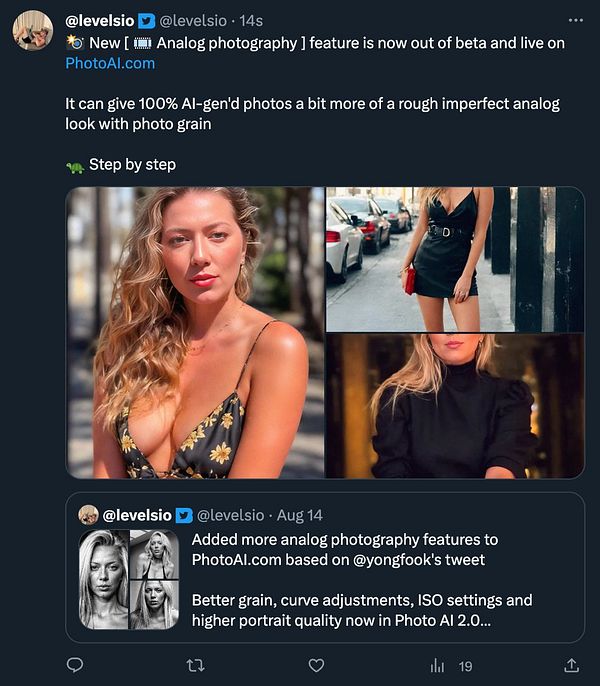Viewport: 600px width, 686px height.
Task: Open black and white portrait thumbnails
Action: click(x=129, y=579)
